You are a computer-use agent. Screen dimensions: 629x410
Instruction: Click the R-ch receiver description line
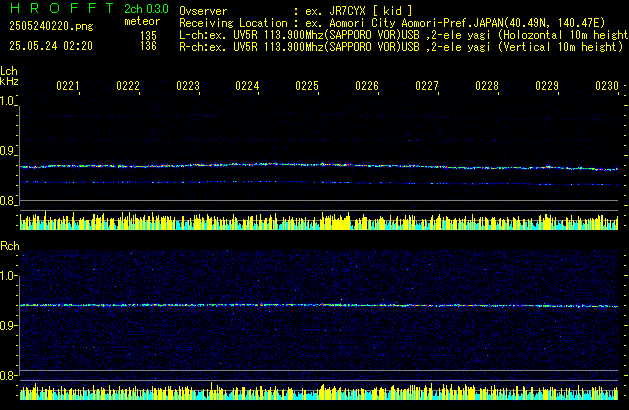click(401, 47)
